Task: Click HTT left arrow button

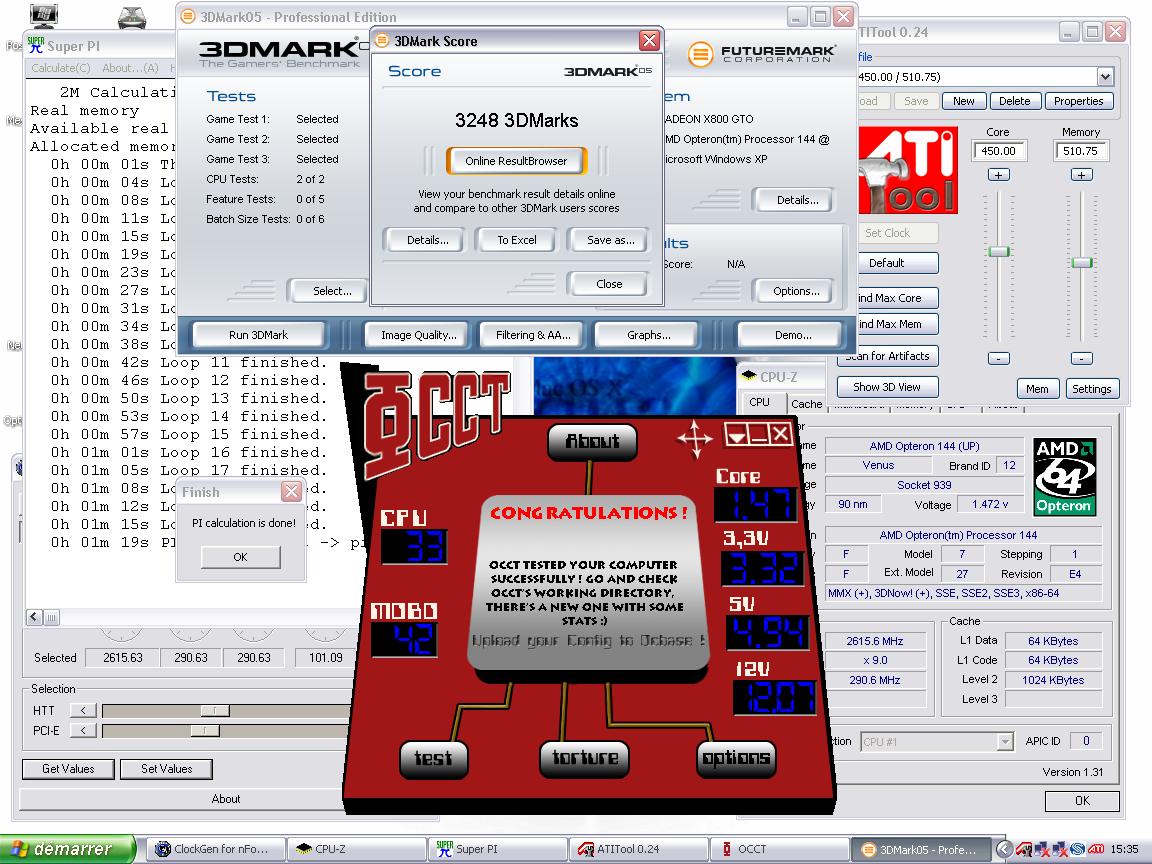Action: [83, 710]
